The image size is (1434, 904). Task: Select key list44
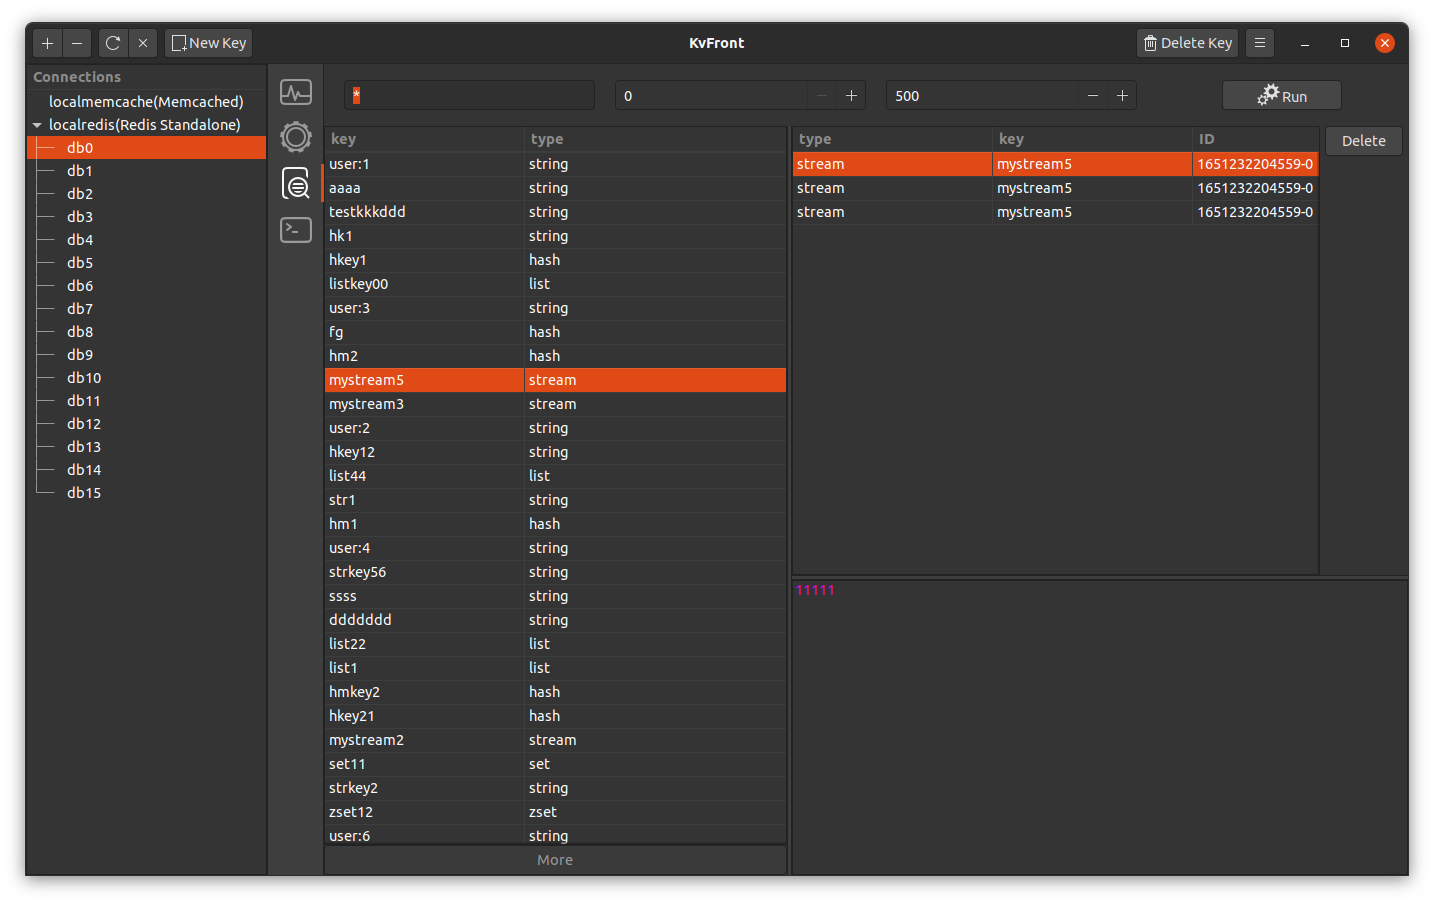(x=555, y=476)
